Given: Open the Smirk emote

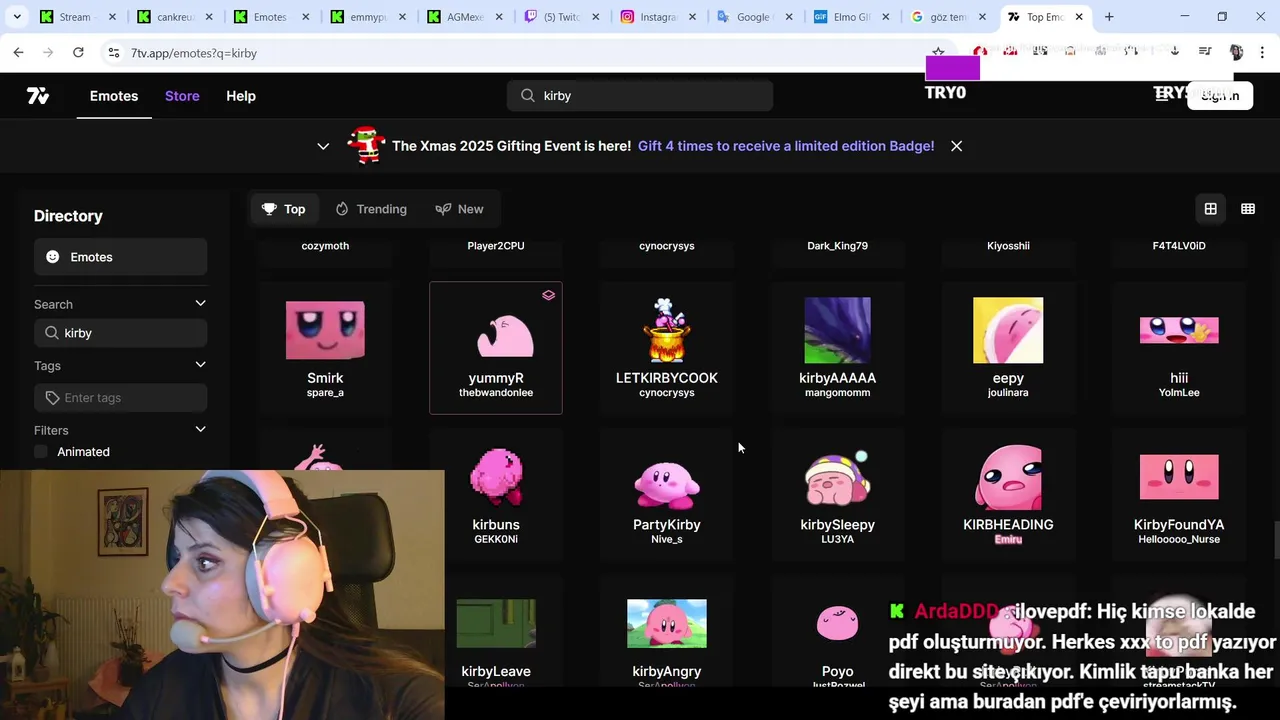Looking at the screenshot, I should tap(325, 347).
